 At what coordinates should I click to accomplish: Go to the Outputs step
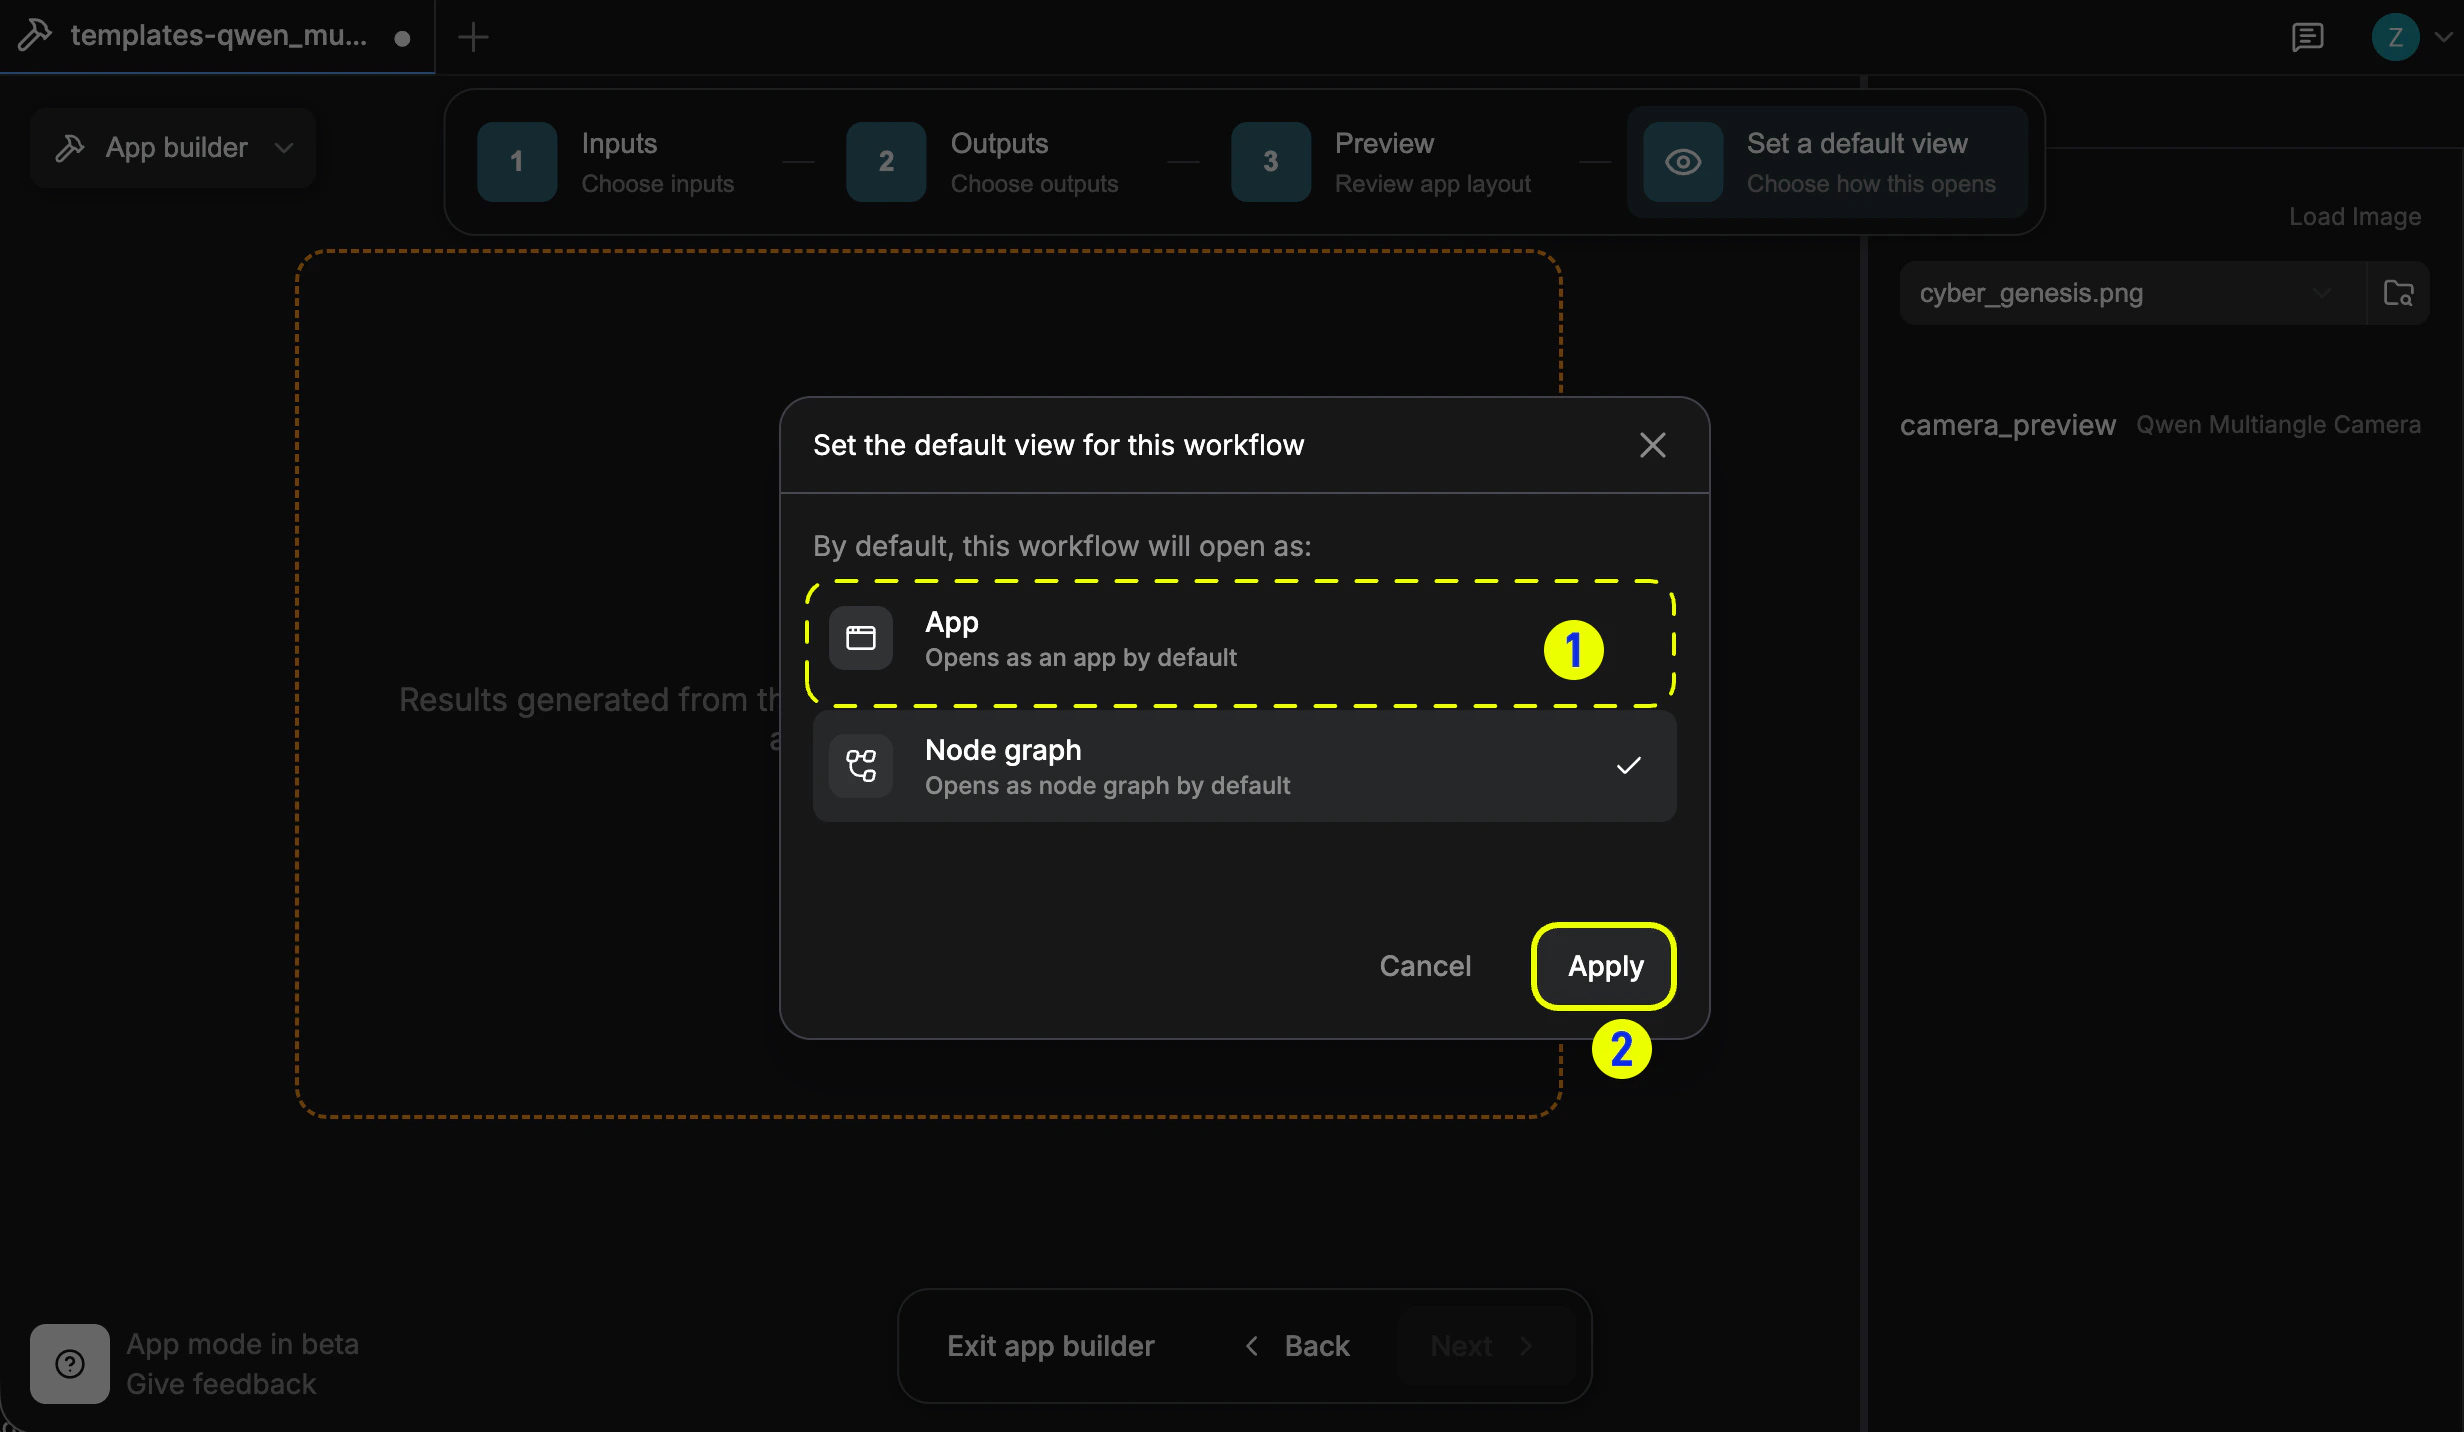point(999,161)
